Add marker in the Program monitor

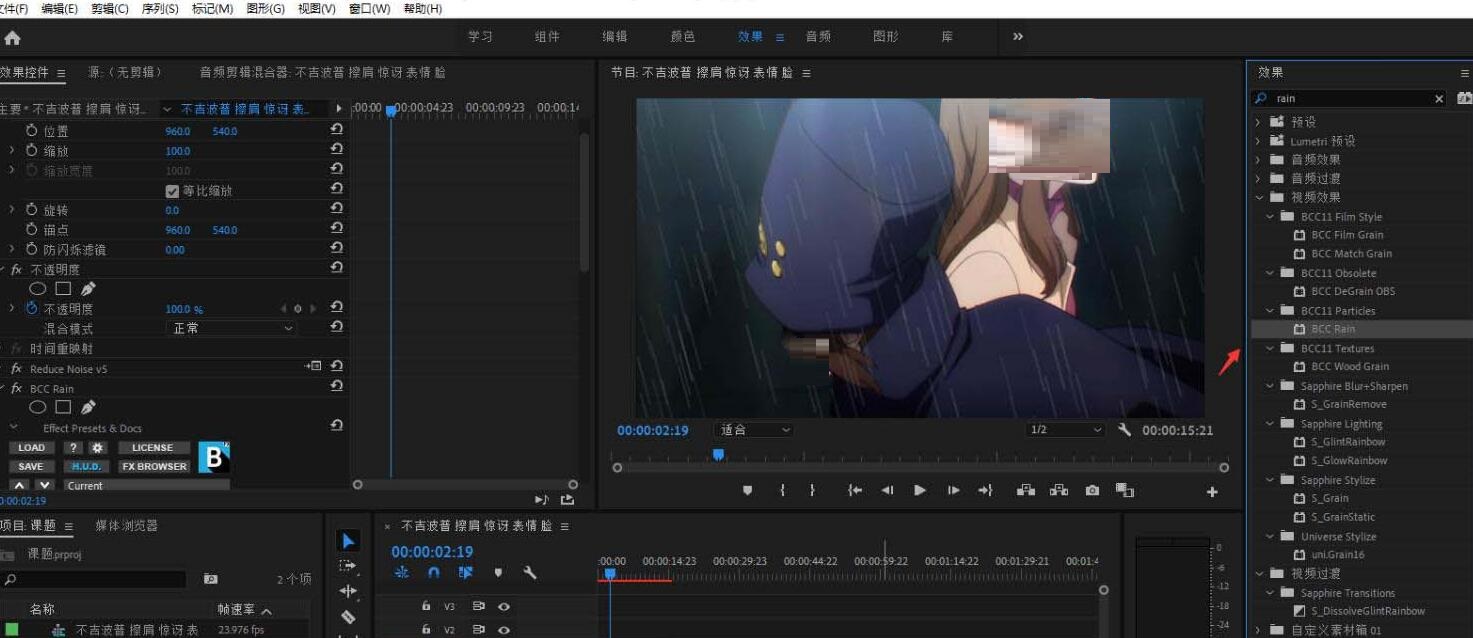pyautogui.click(x=747, y=490)
